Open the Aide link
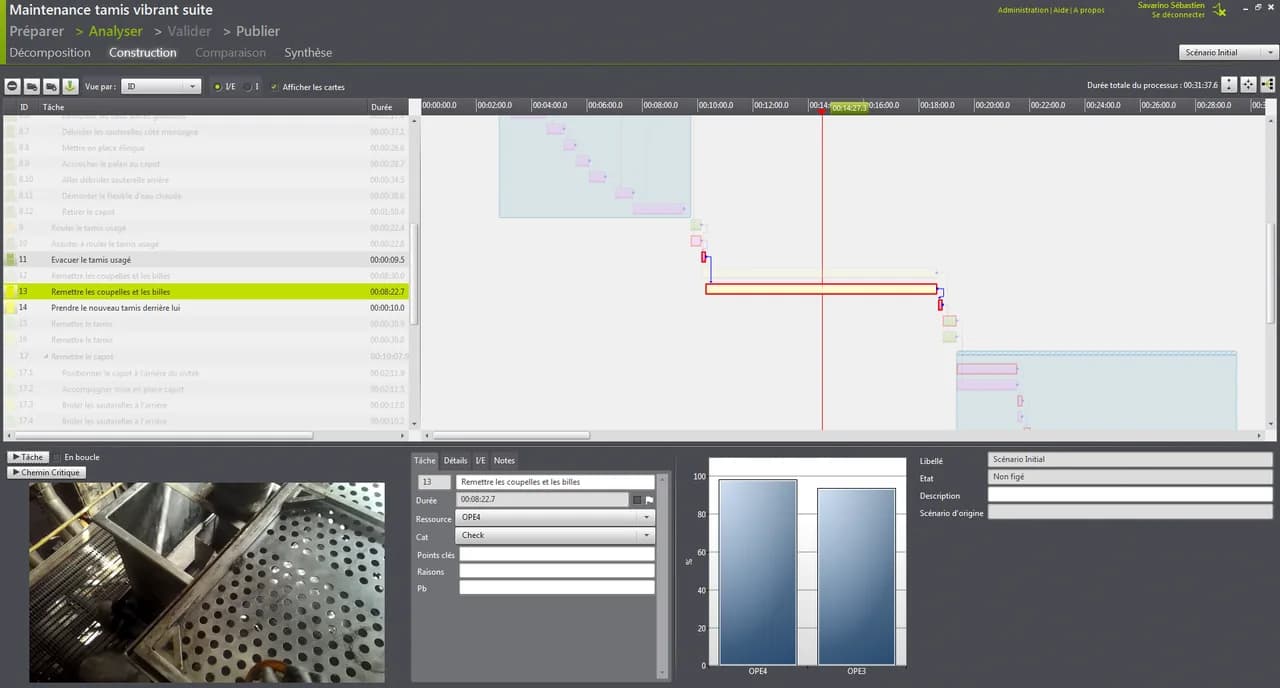 1061,10
